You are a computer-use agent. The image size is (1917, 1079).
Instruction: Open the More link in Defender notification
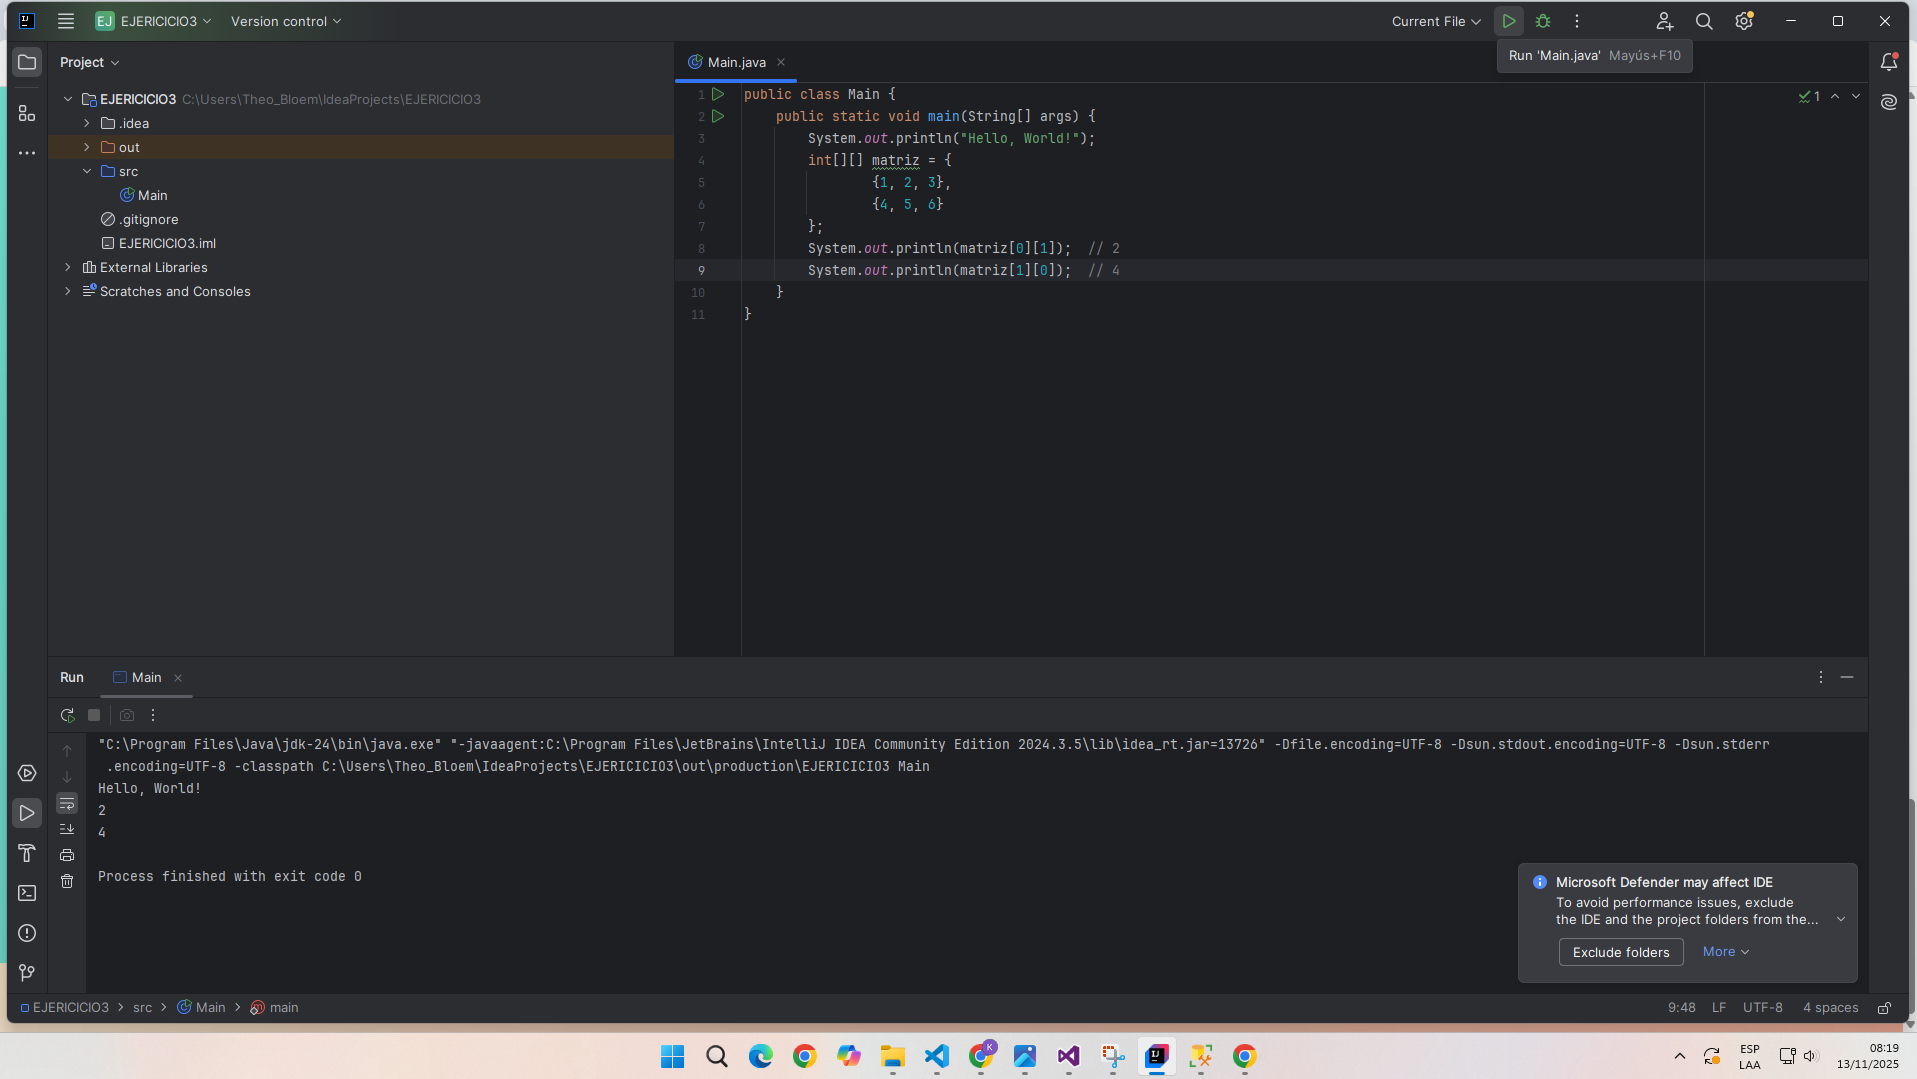click(x=1725, y=952)
